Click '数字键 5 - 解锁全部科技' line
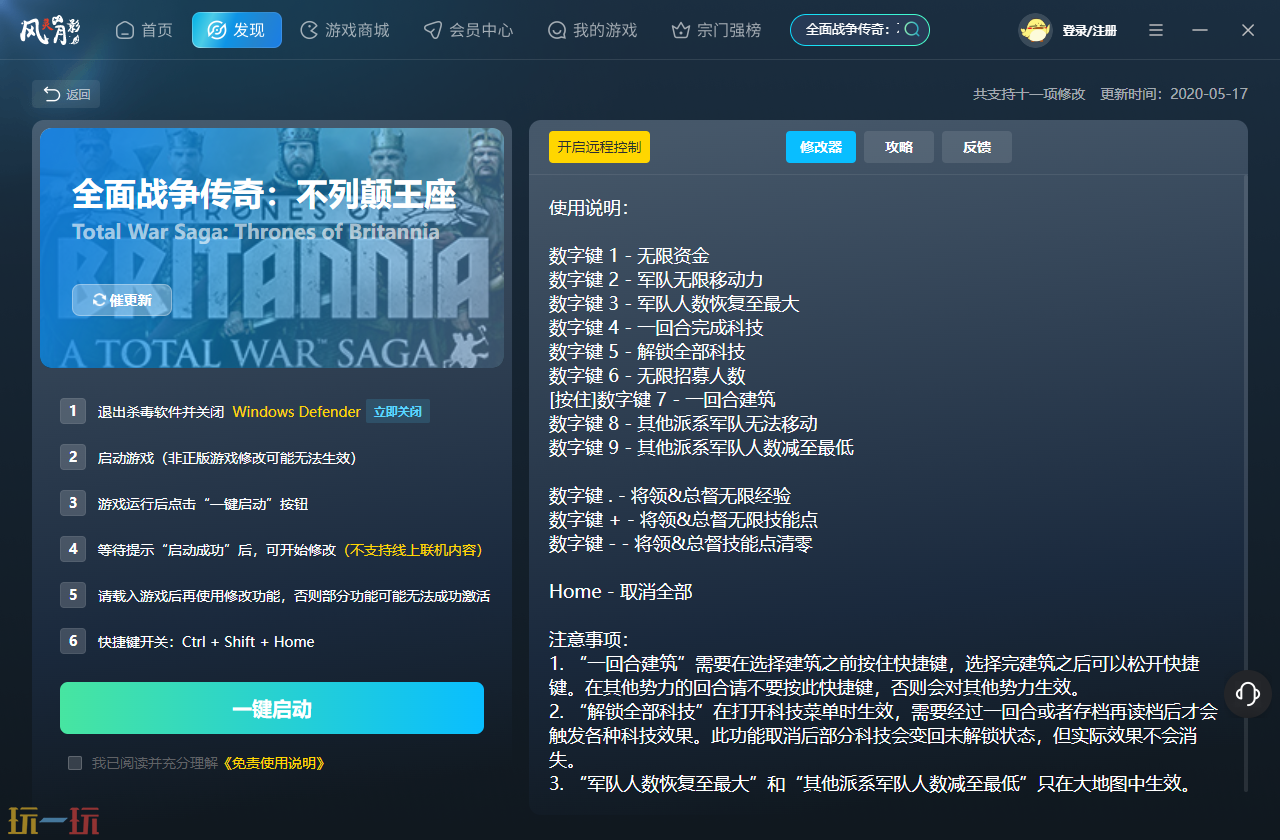This screenshot has height=840, width=1280. pyautogui.click(x=647, y=352)
